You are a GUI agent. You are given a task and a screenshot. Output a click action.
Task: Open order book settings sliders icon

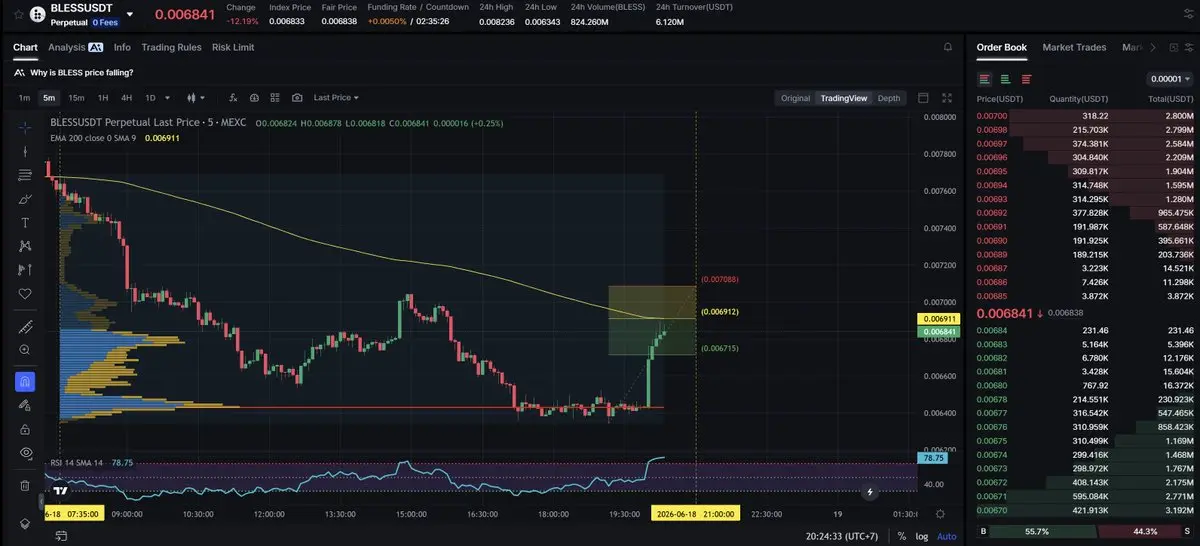click(x=1189, y=47)
